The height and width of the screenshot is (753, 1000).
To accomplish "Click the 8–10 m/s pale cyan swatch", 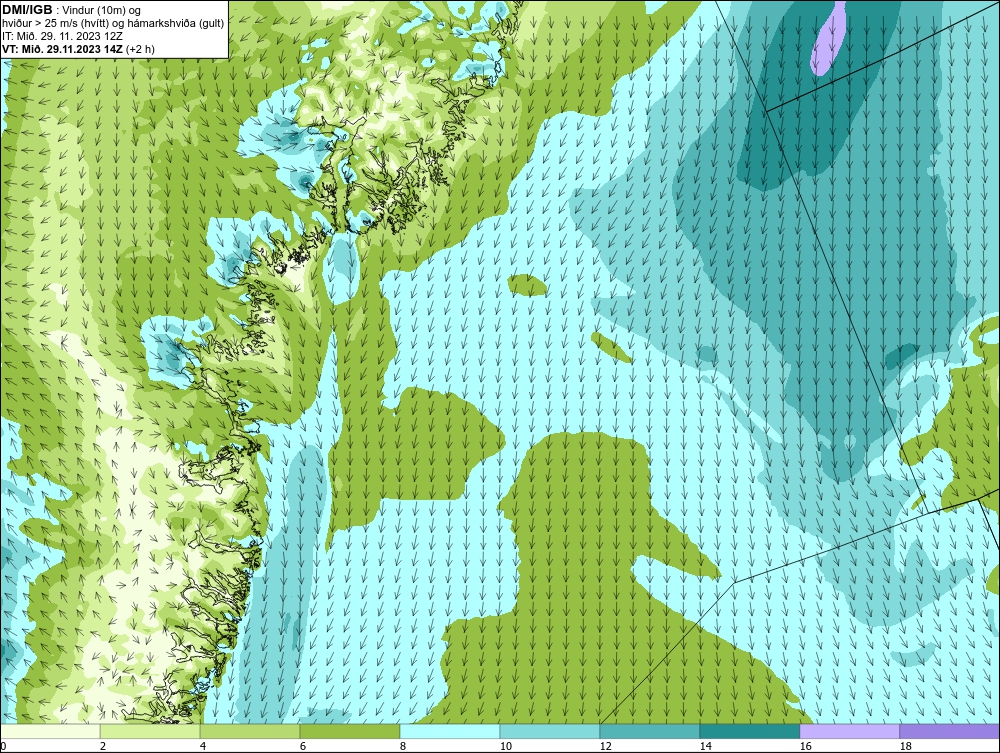I will 450,731.
